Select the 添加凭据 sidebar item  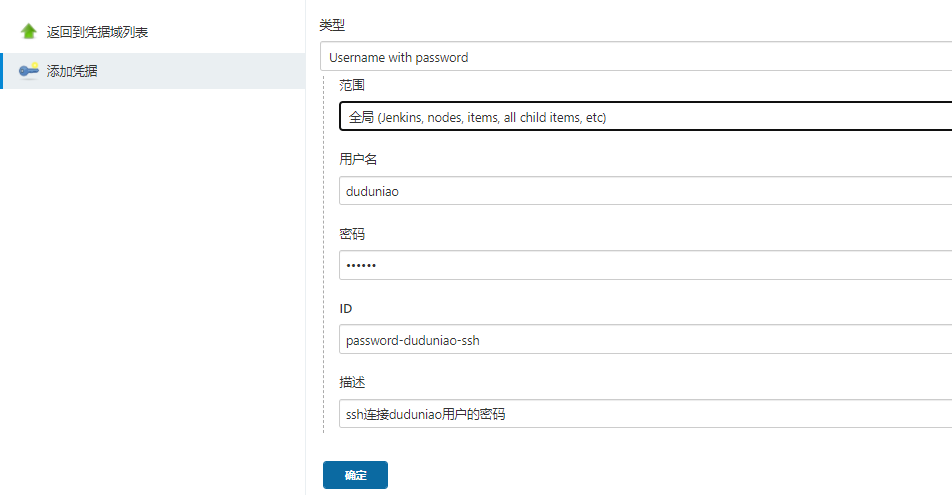pos(72,71)
